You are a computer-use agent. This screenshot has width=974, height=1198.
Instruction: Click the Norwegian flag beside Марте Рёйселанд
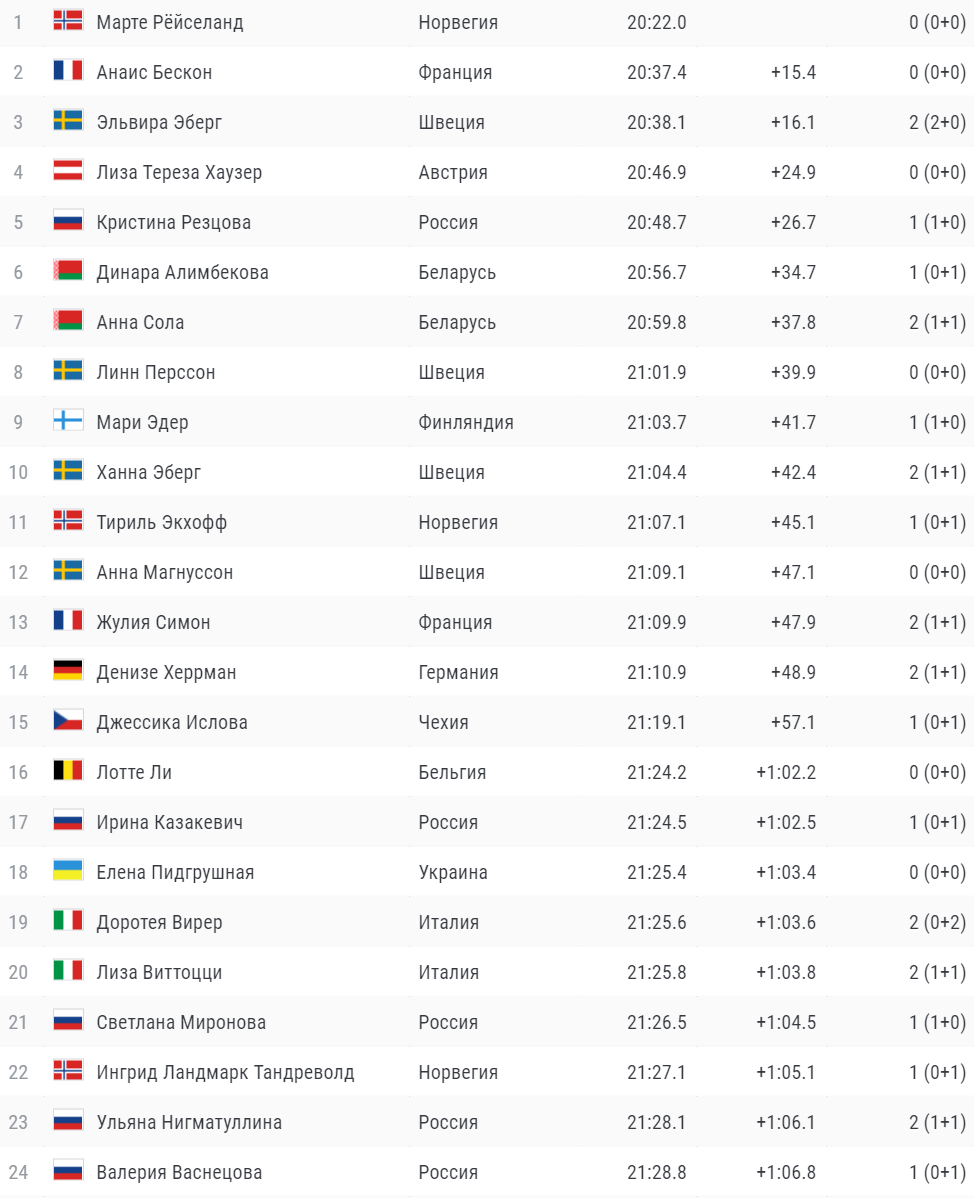pos(67,21)
